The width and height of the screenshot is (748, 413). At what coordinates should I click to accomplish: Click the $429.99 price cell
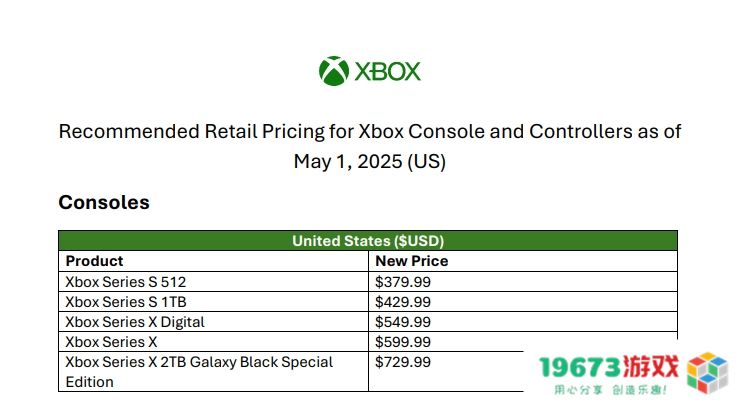click(523, 302)
